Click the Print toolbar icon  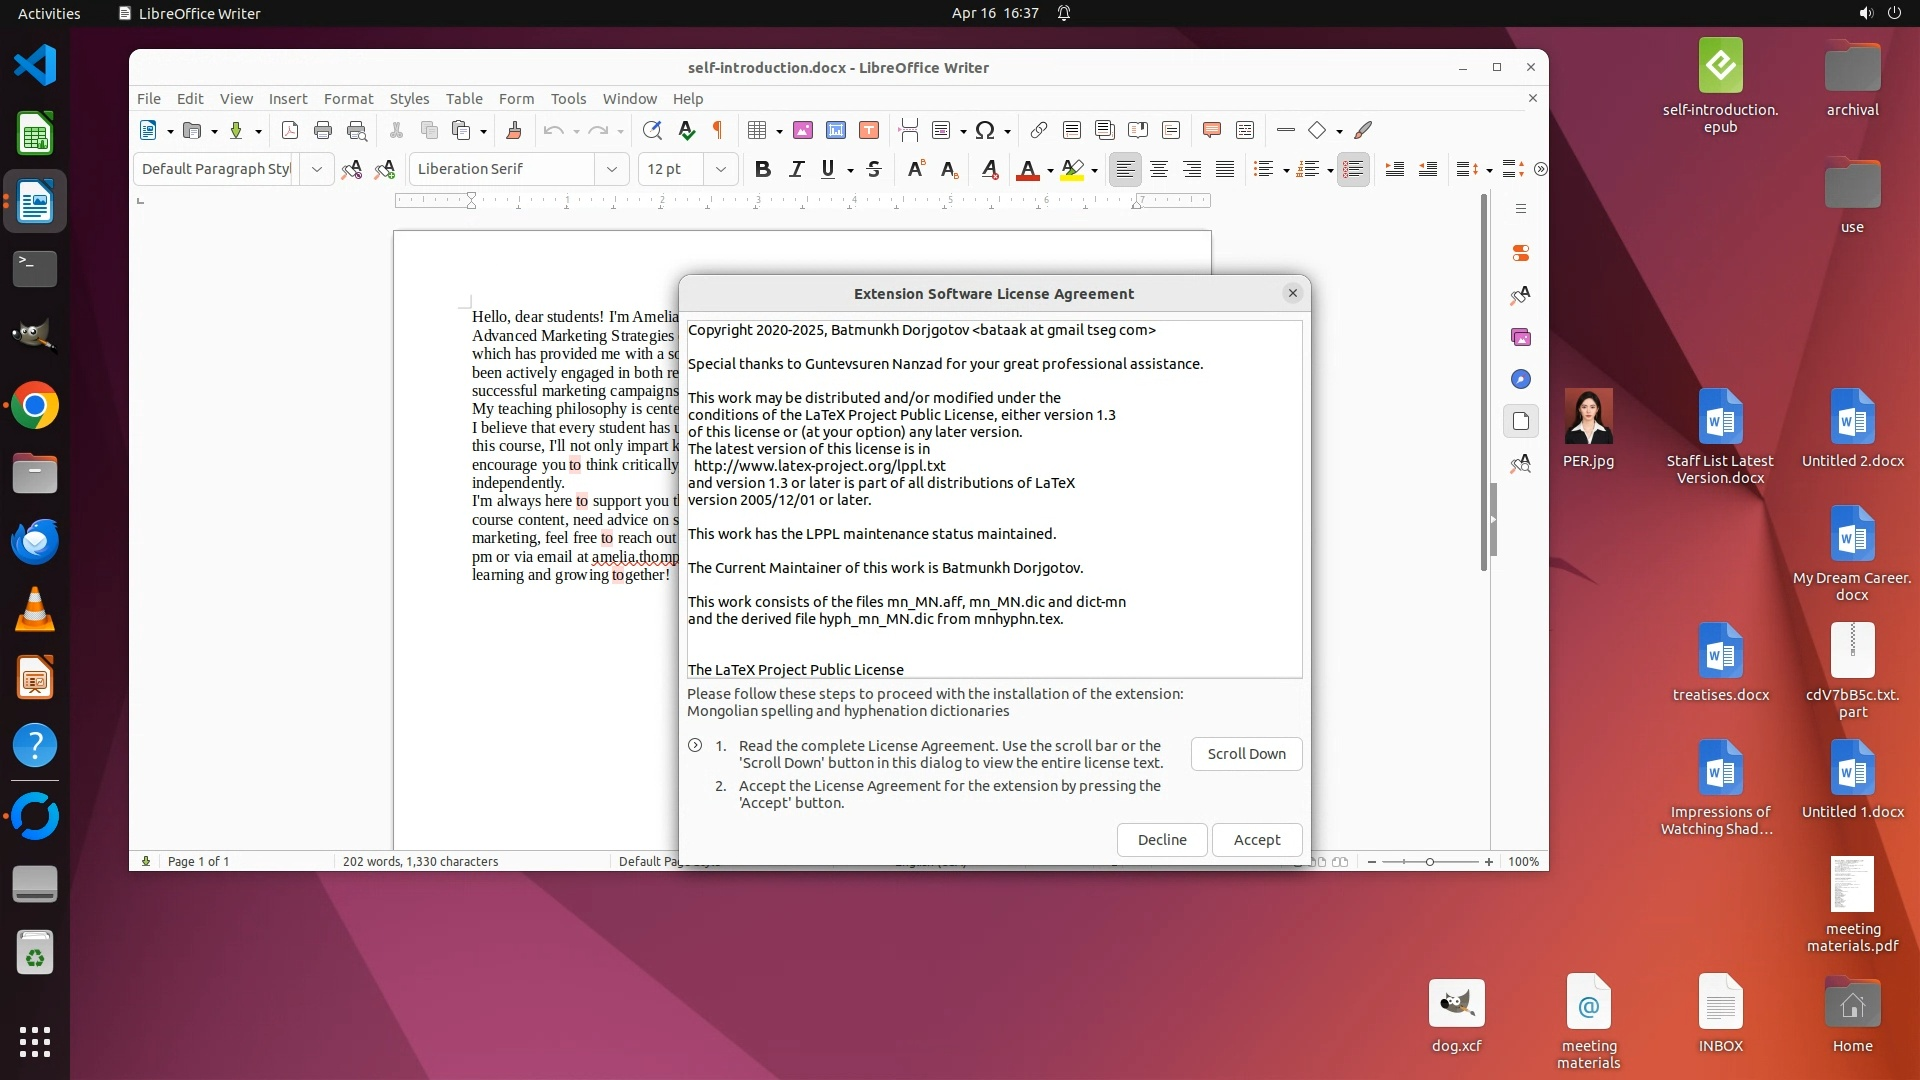(322, 130)
